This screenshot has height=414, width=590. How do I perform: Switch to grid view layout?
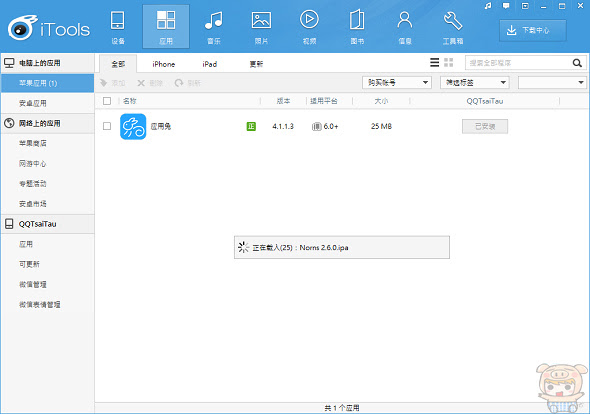click(x=449, y=62)
